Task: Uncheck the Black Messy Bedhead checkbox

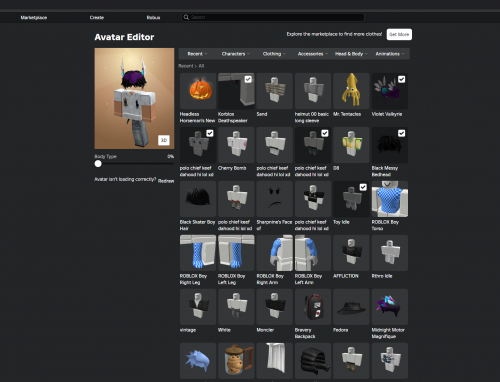Action: coord(402,133)
